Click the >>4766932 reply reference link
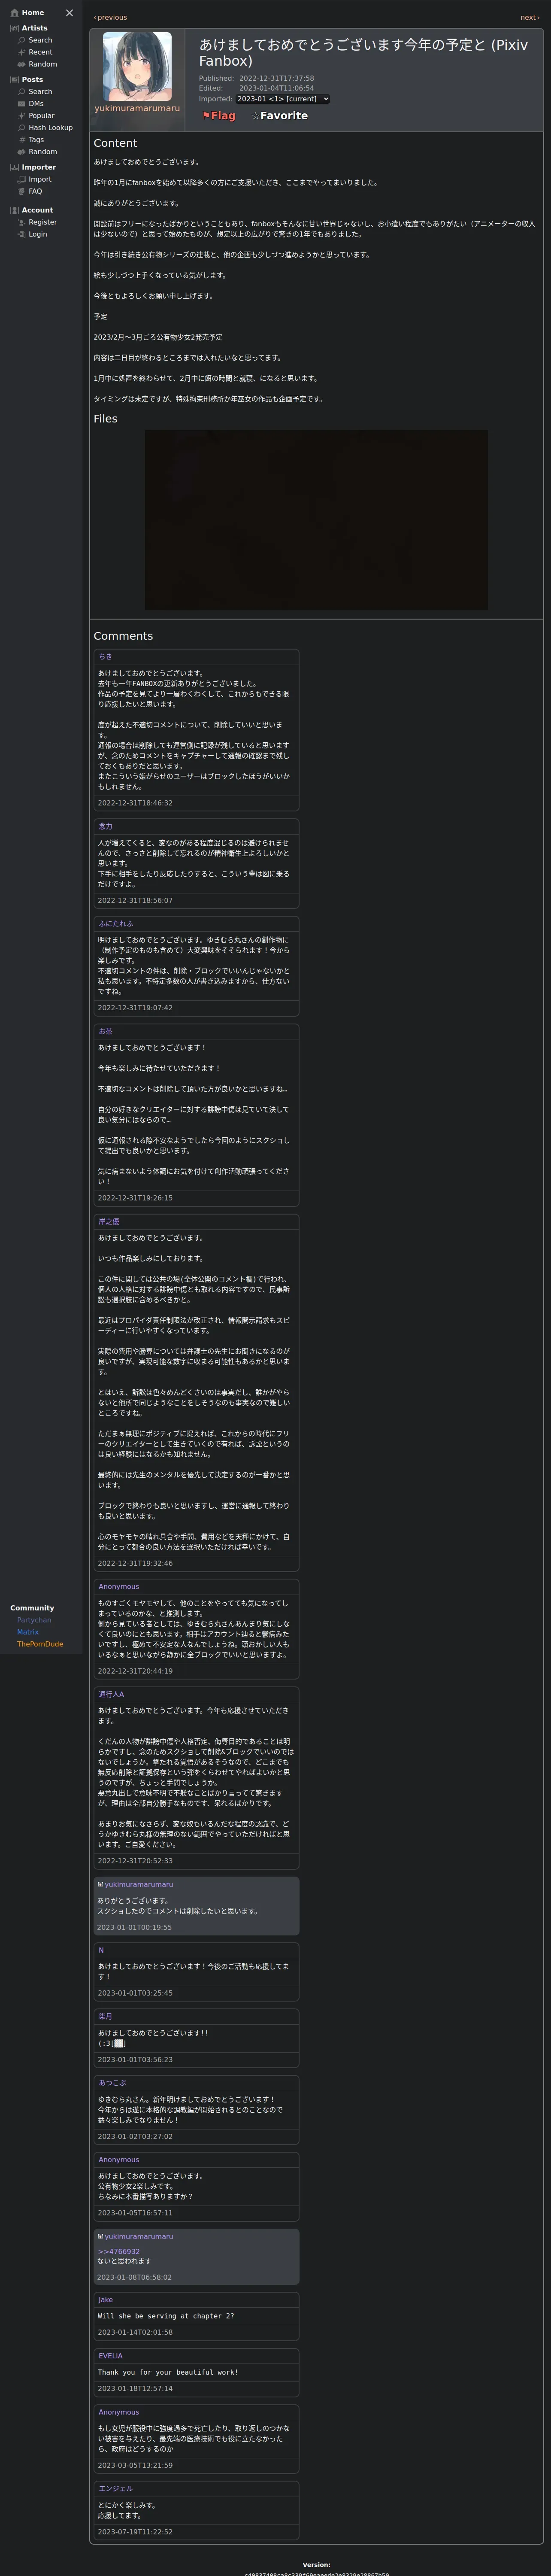 pos(119,2251)
